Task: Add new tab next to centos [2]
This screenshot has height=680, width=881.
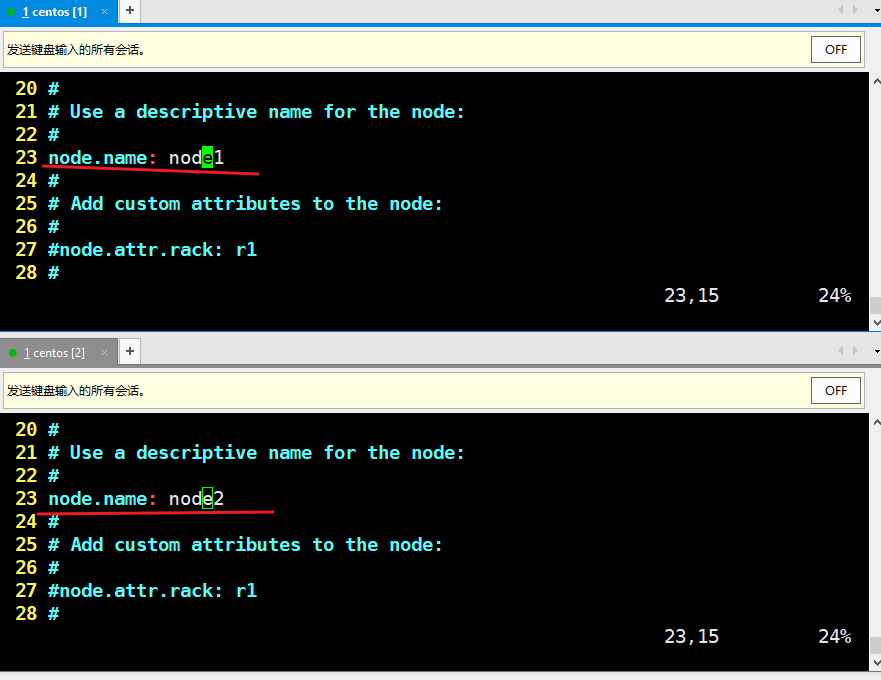Action: (130, 352)
